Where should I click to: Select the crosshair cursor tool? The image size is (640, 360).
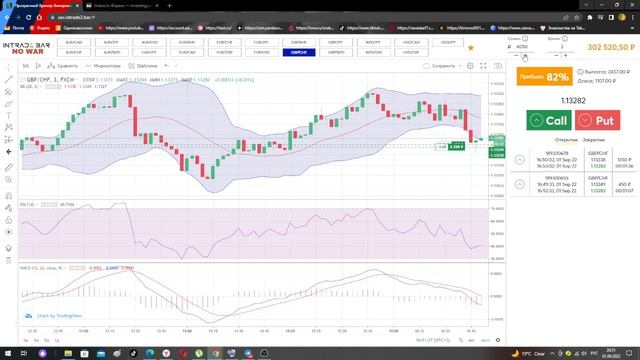click(9, 67)
